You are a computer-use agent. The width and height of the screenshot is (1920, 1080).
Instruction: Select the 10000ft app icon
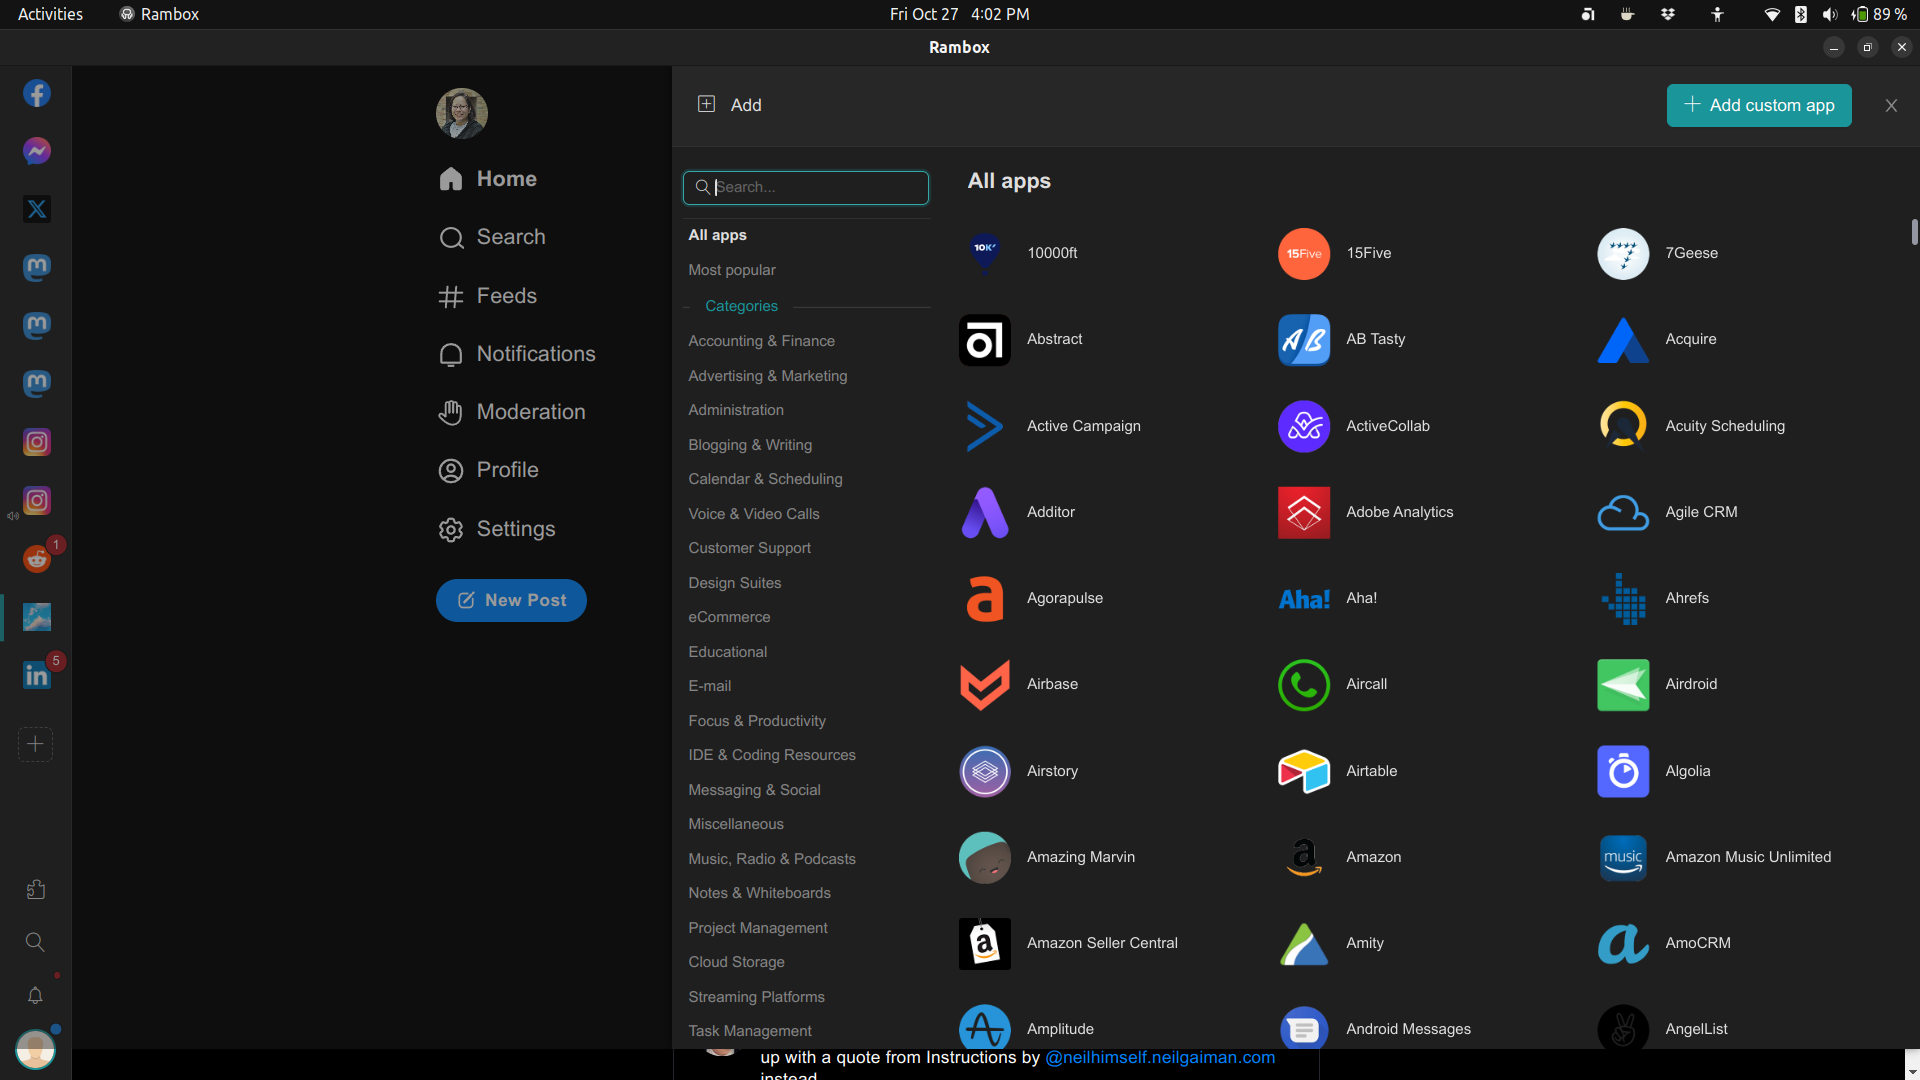click(985, 253)
